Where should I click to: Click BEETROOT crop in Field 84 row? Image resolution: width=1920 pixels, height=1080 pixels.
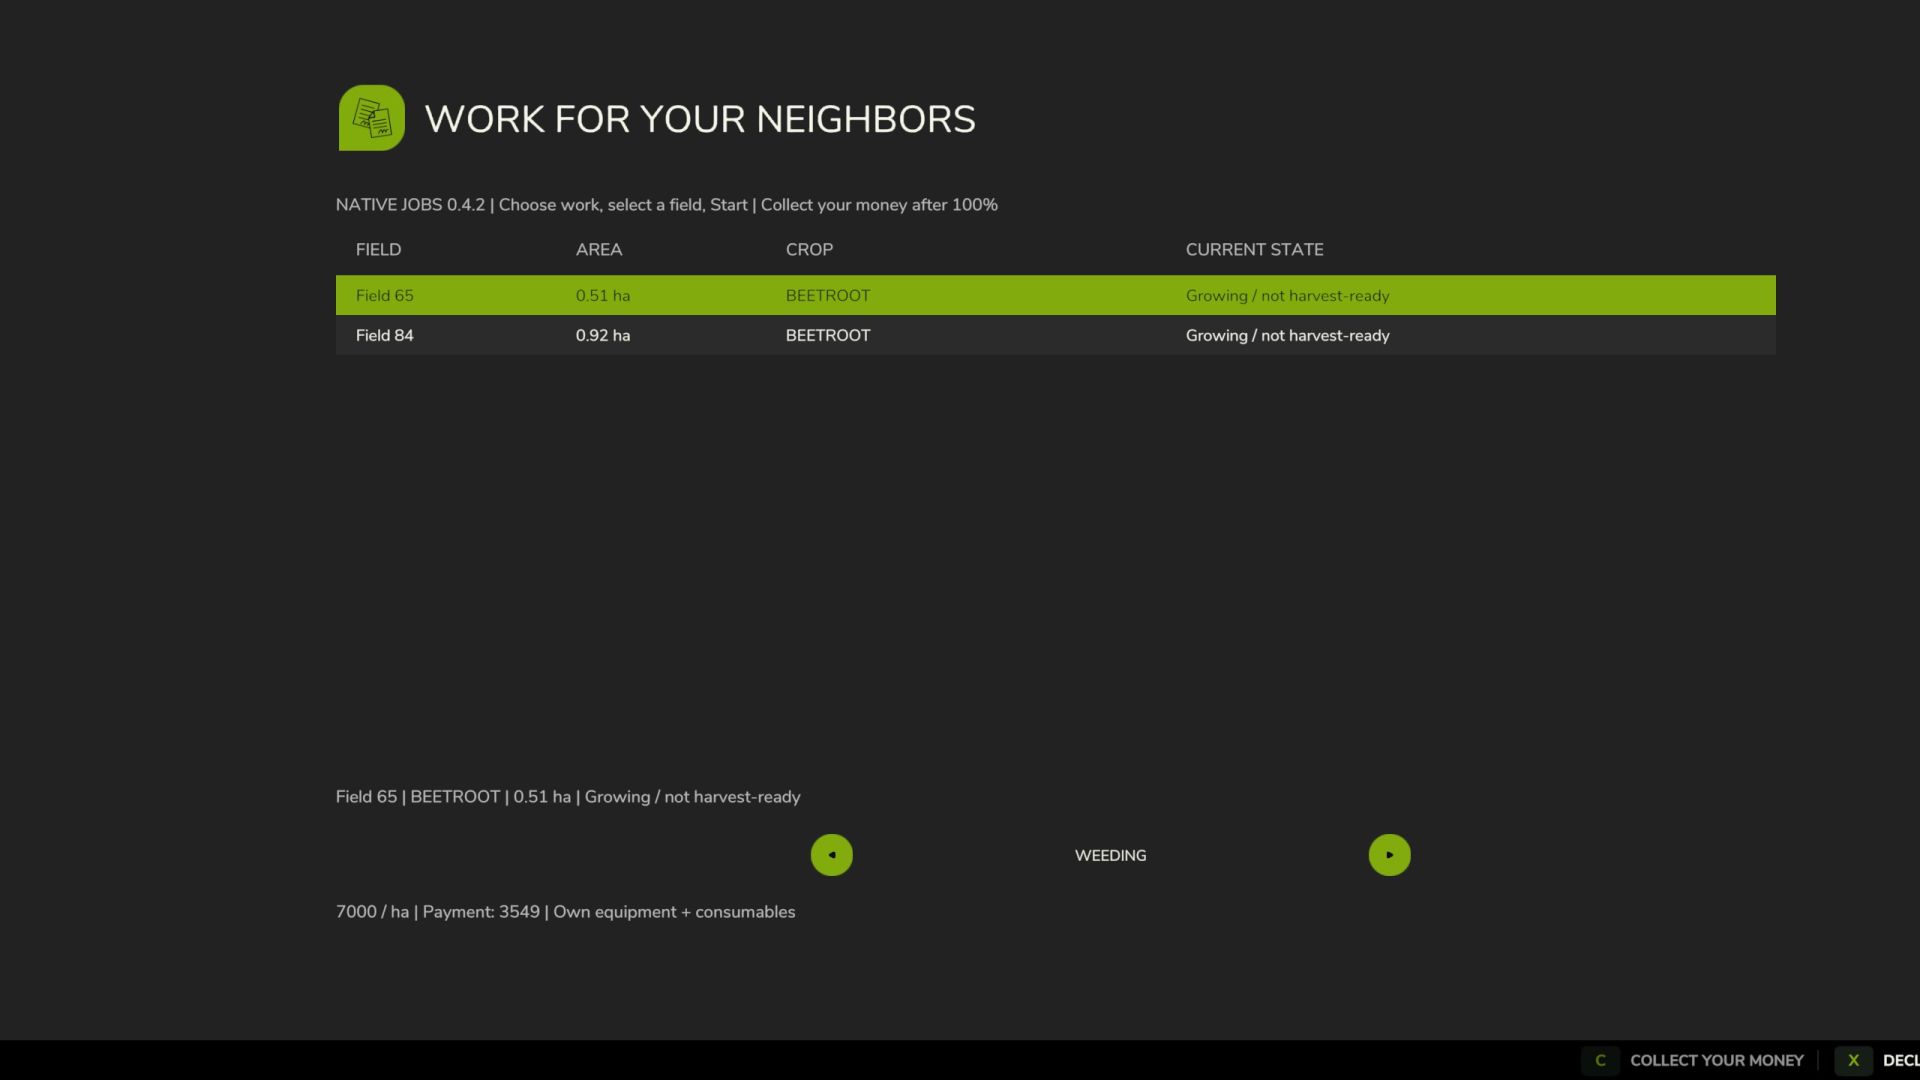[x=828, y=336]
